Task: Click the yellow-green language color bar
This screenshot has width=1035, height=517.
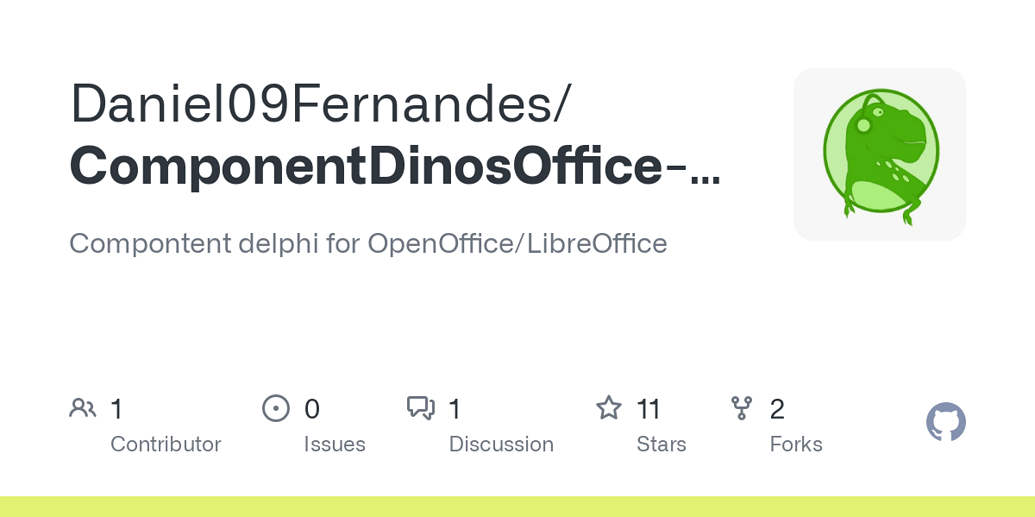Action: (x=518, y=506)
